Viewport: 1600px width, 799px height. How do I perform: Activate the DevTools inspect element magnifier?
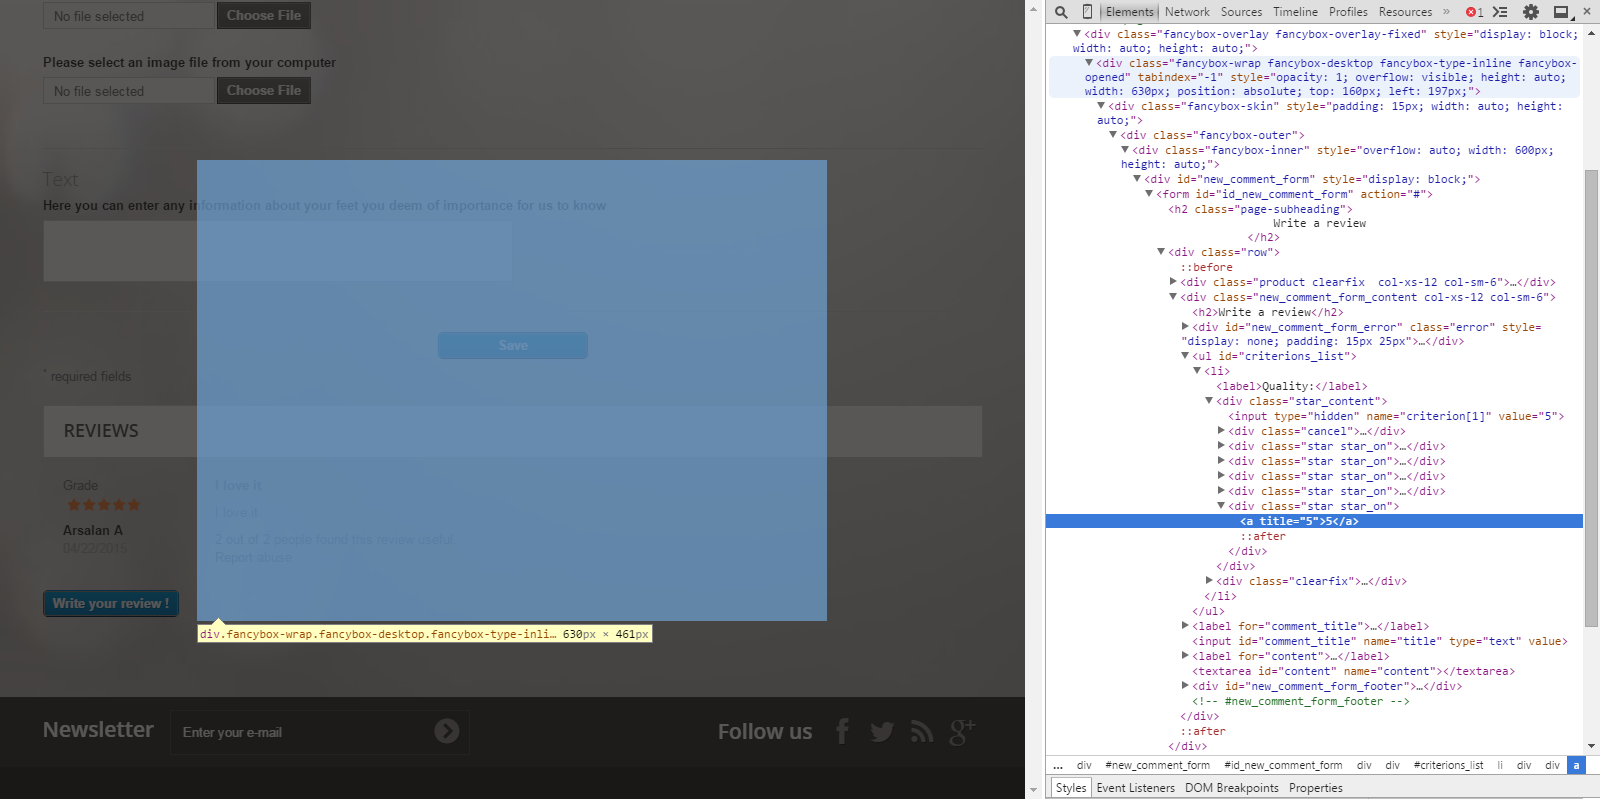1061,12
